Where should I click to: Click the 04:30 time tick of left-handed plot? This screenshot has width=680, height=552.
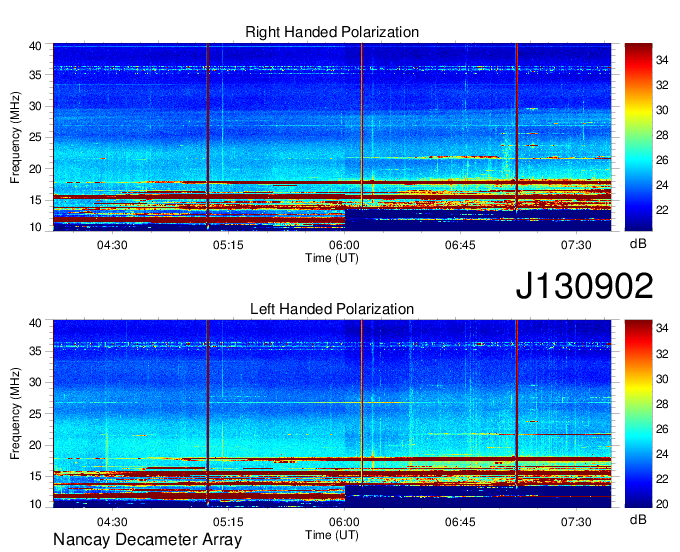pyautogui.click(x=112, y=522)
